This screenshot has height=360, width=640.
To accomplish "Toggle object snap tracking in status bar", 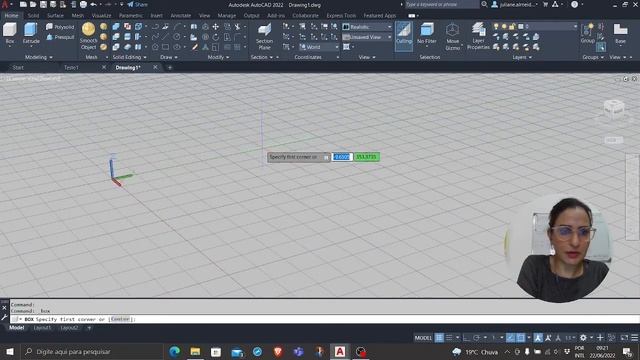I will (x=510, y=338).
